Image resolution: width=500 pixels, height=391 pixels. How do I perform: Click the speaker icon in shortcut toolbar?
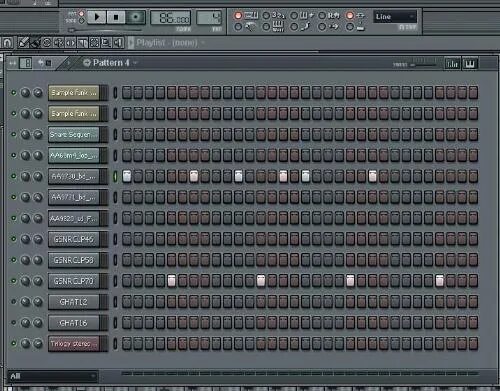coord(118,43)
